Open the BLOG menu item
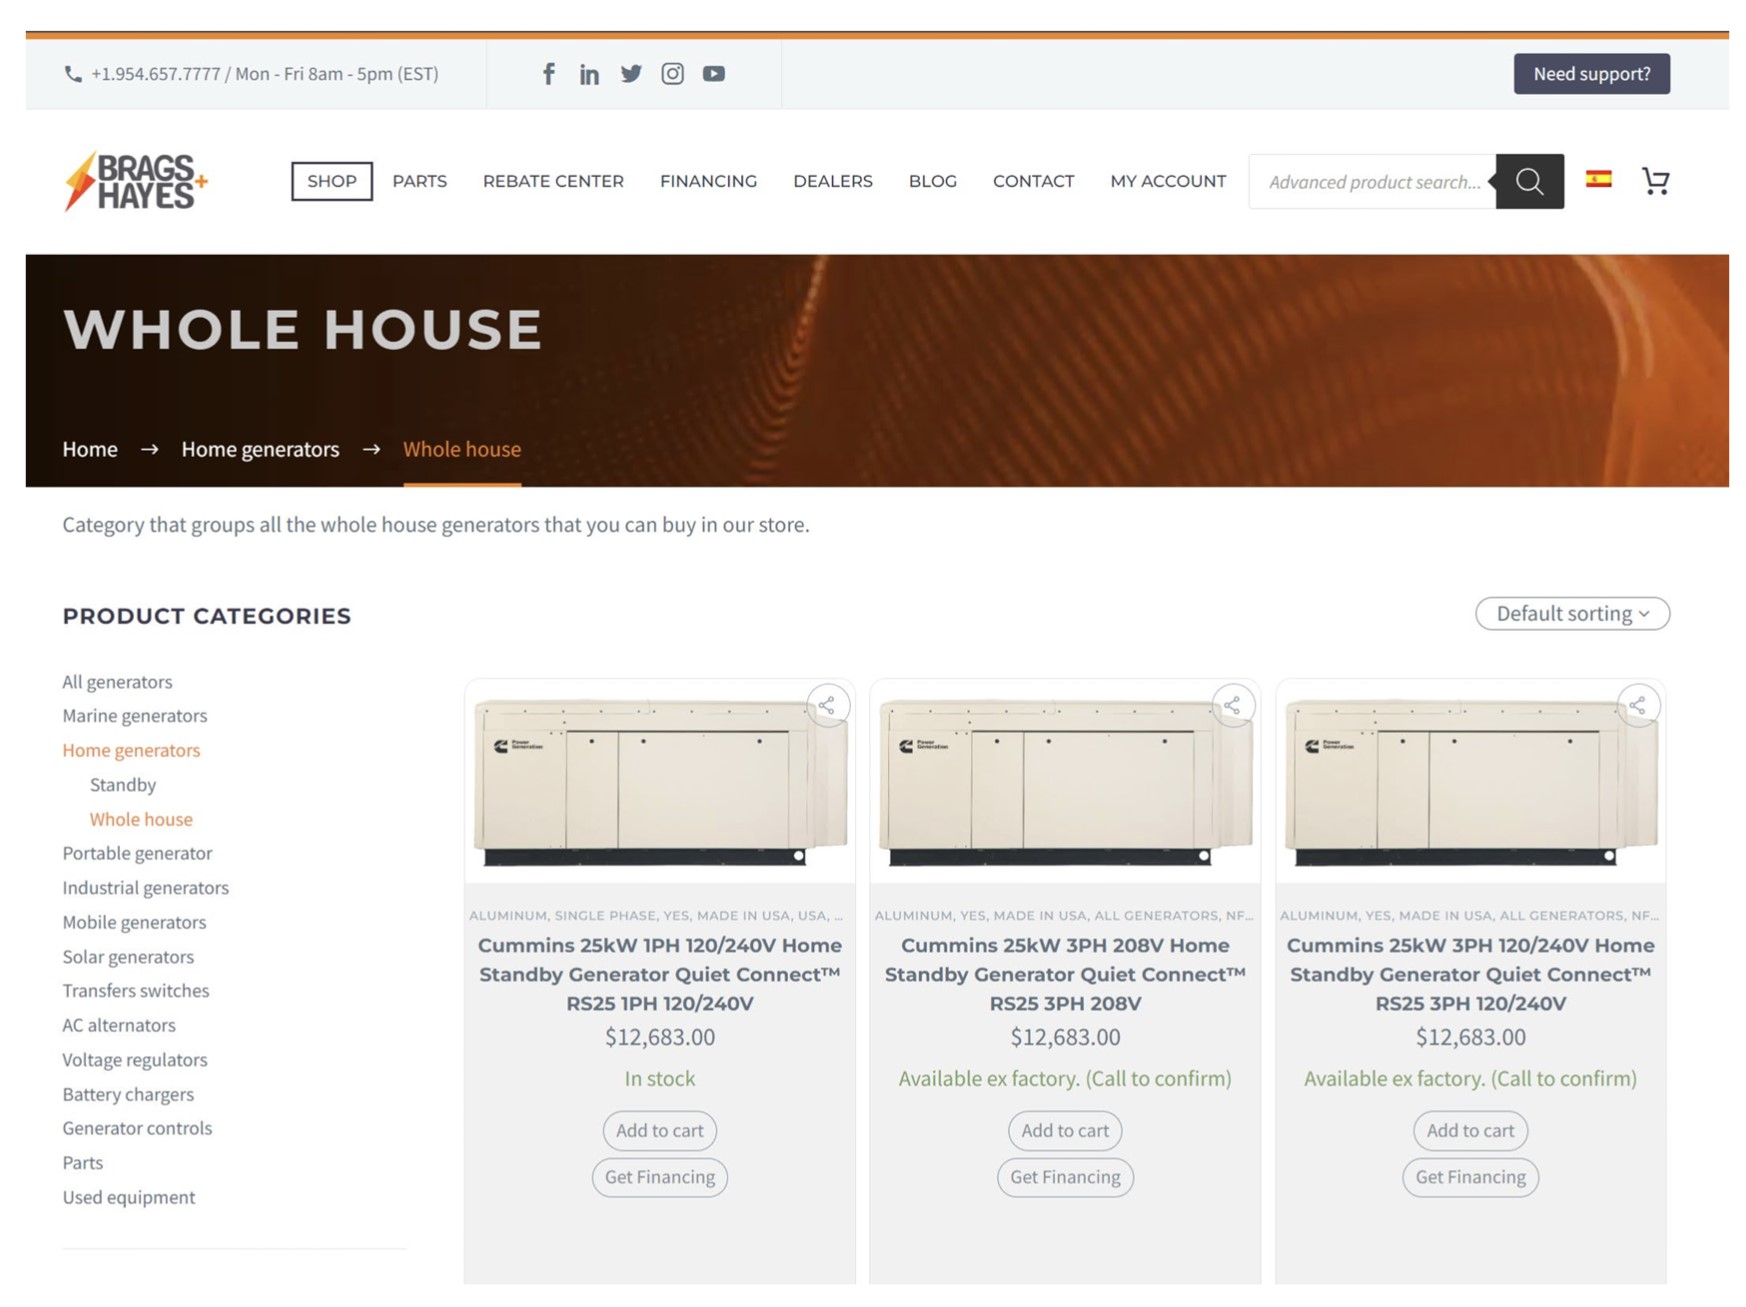 pos(932,181)
